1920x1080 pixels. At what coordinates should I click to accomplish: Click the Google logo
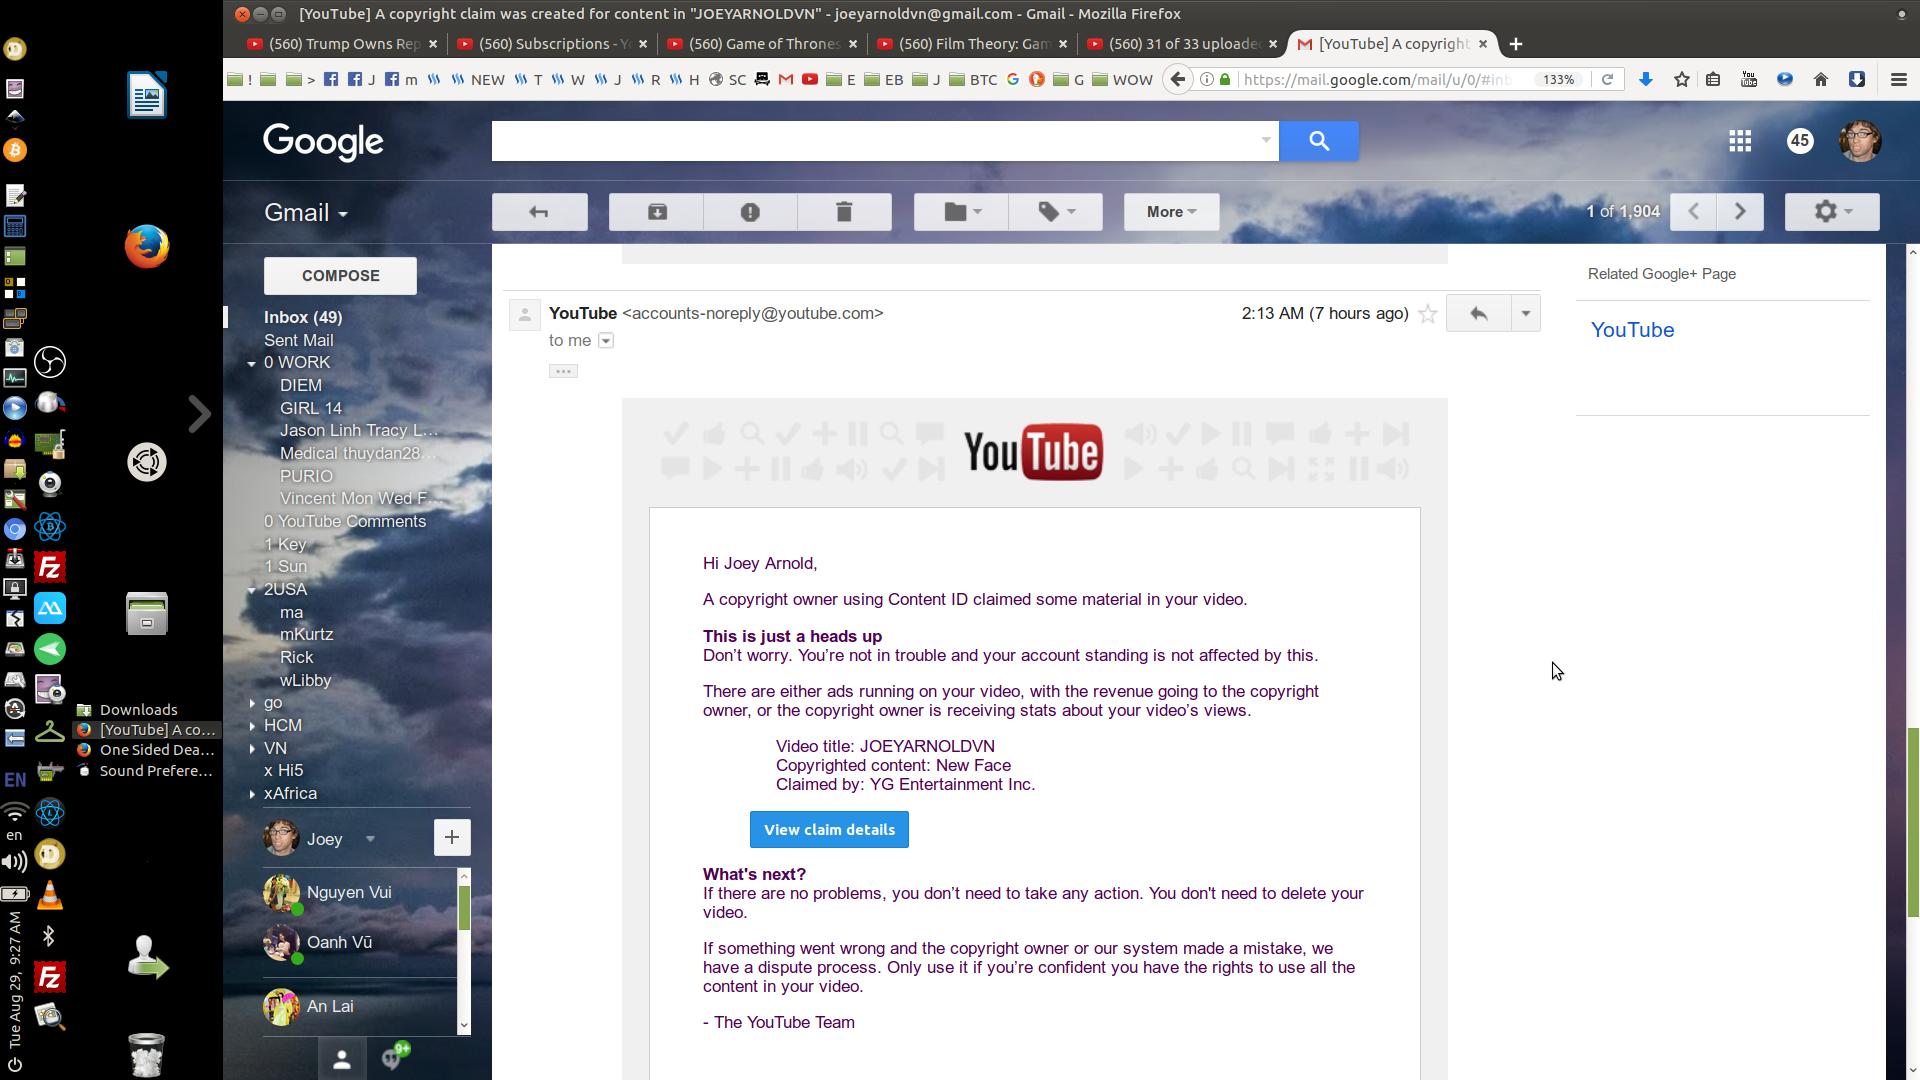pos(323,141)
